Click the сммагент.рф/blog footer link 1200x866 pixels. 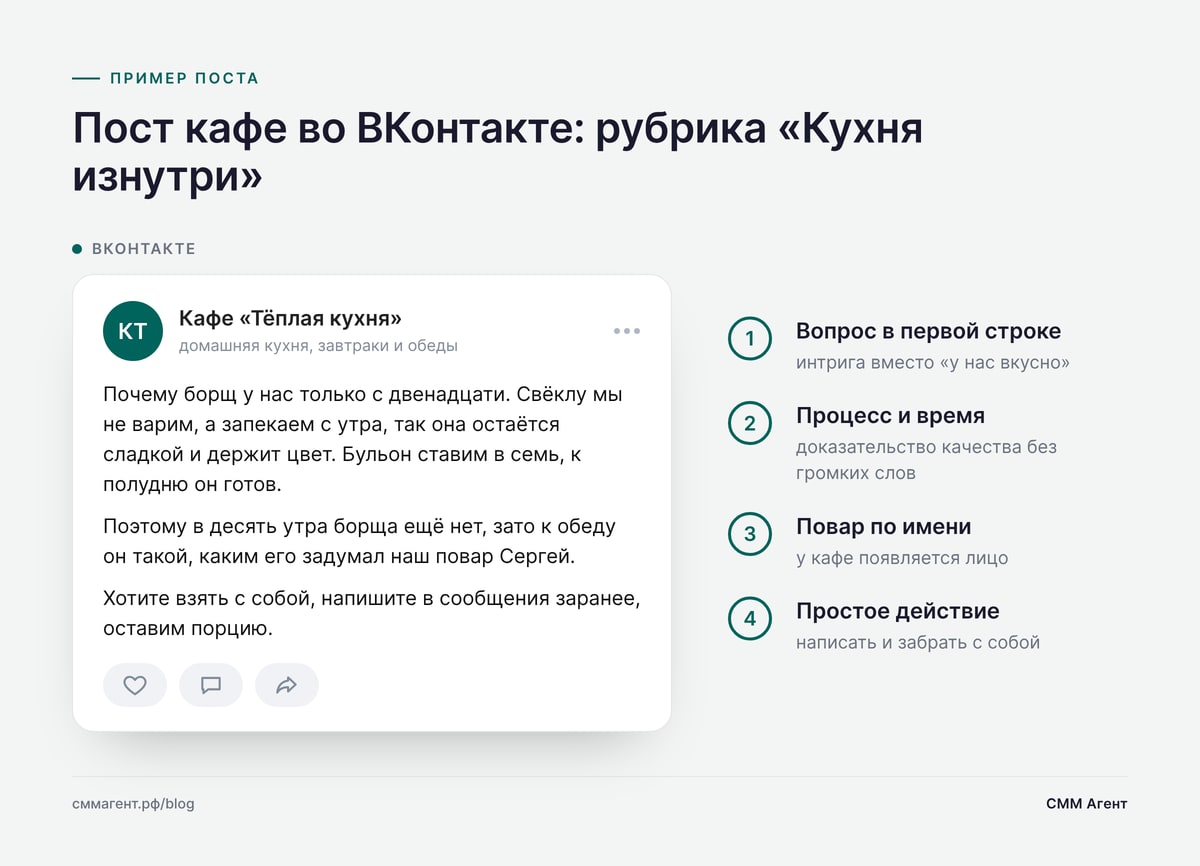134,804
